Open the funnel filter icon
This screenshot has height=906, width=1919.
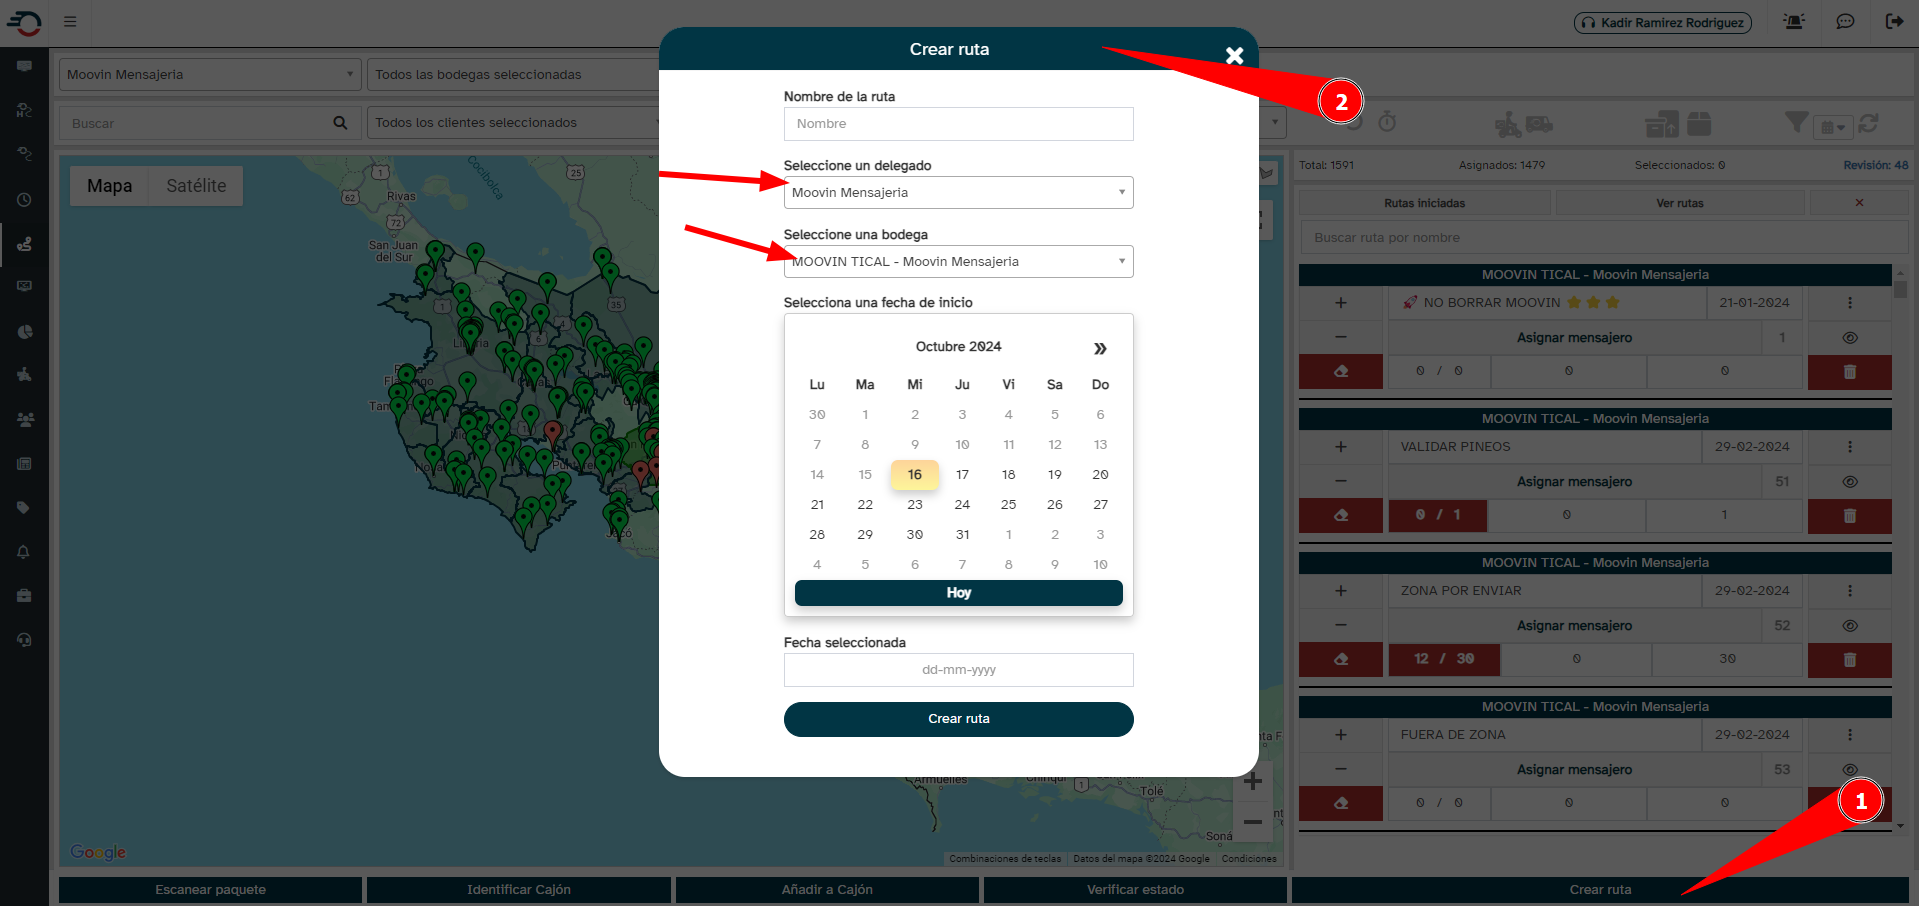coord(1796,122)
